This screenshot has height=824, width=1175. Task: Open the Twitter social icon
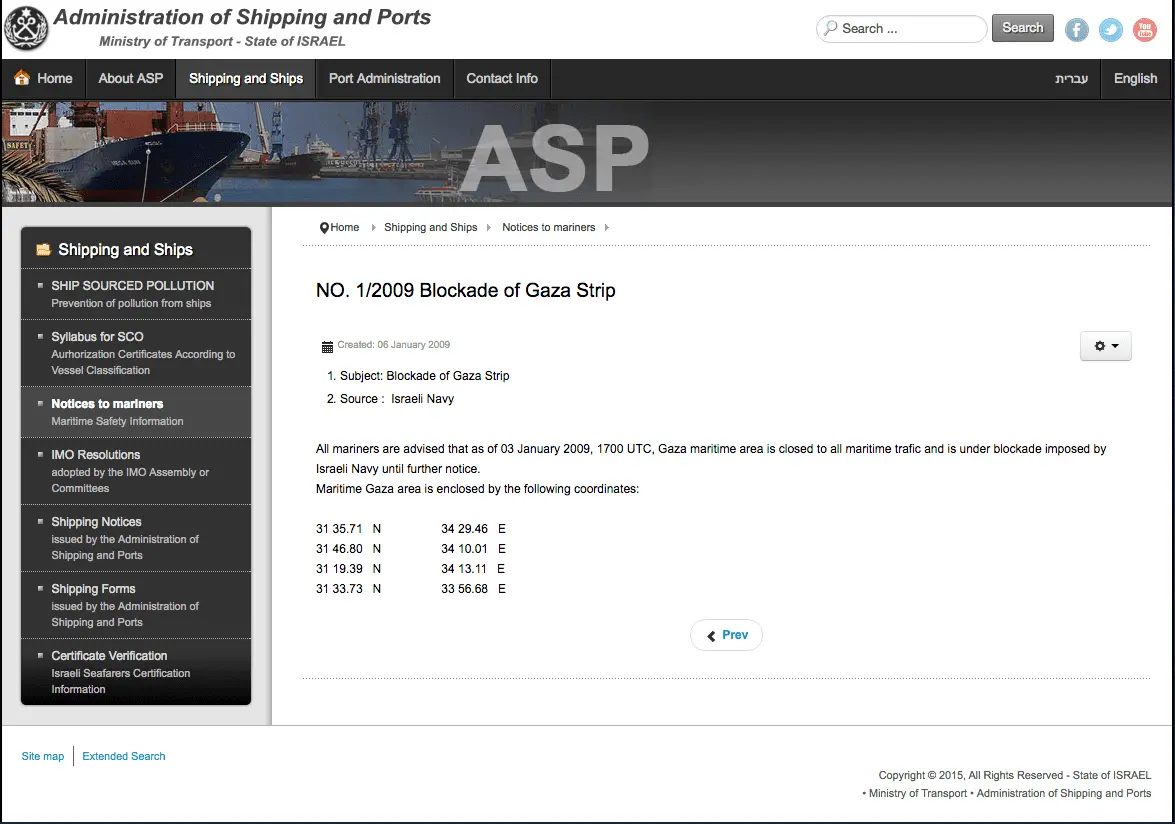pos(1110,30)
